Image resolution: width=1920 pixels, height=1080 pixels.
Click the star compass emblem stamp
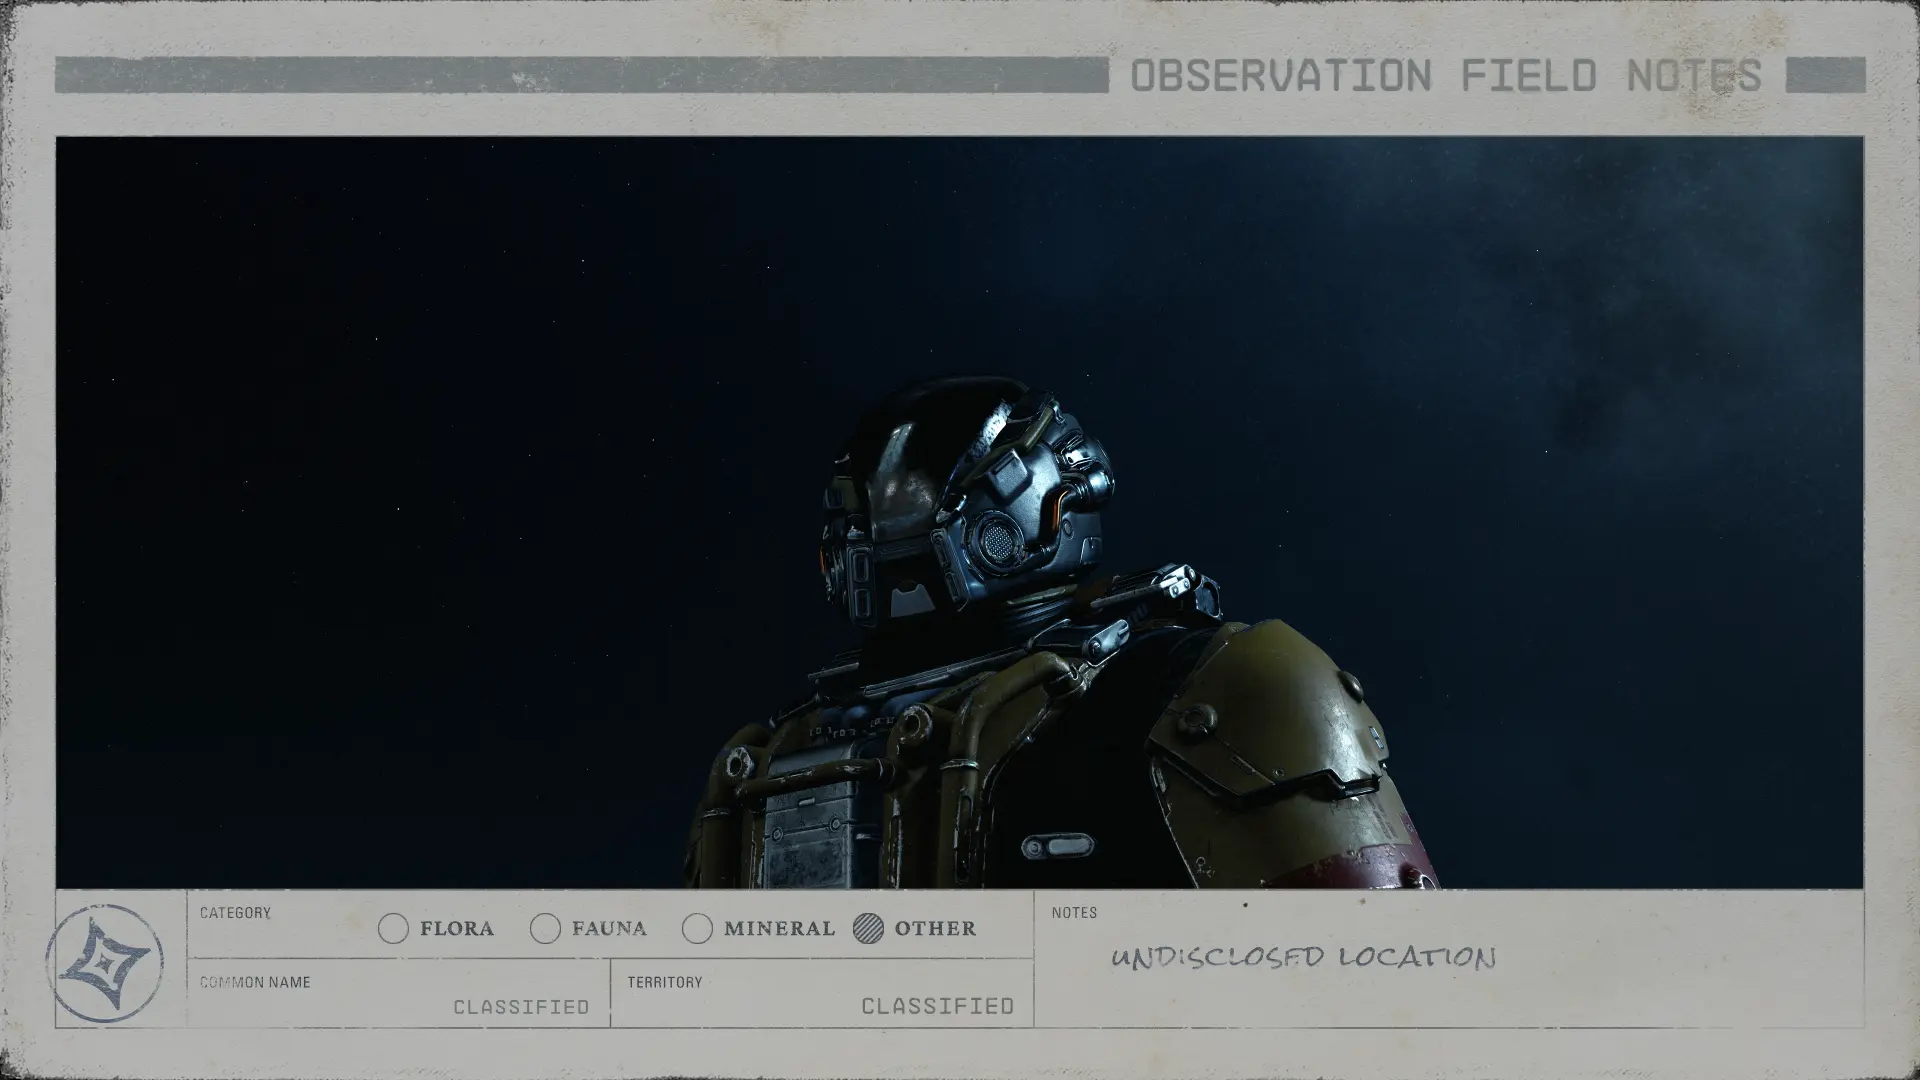tap(105, 963)
